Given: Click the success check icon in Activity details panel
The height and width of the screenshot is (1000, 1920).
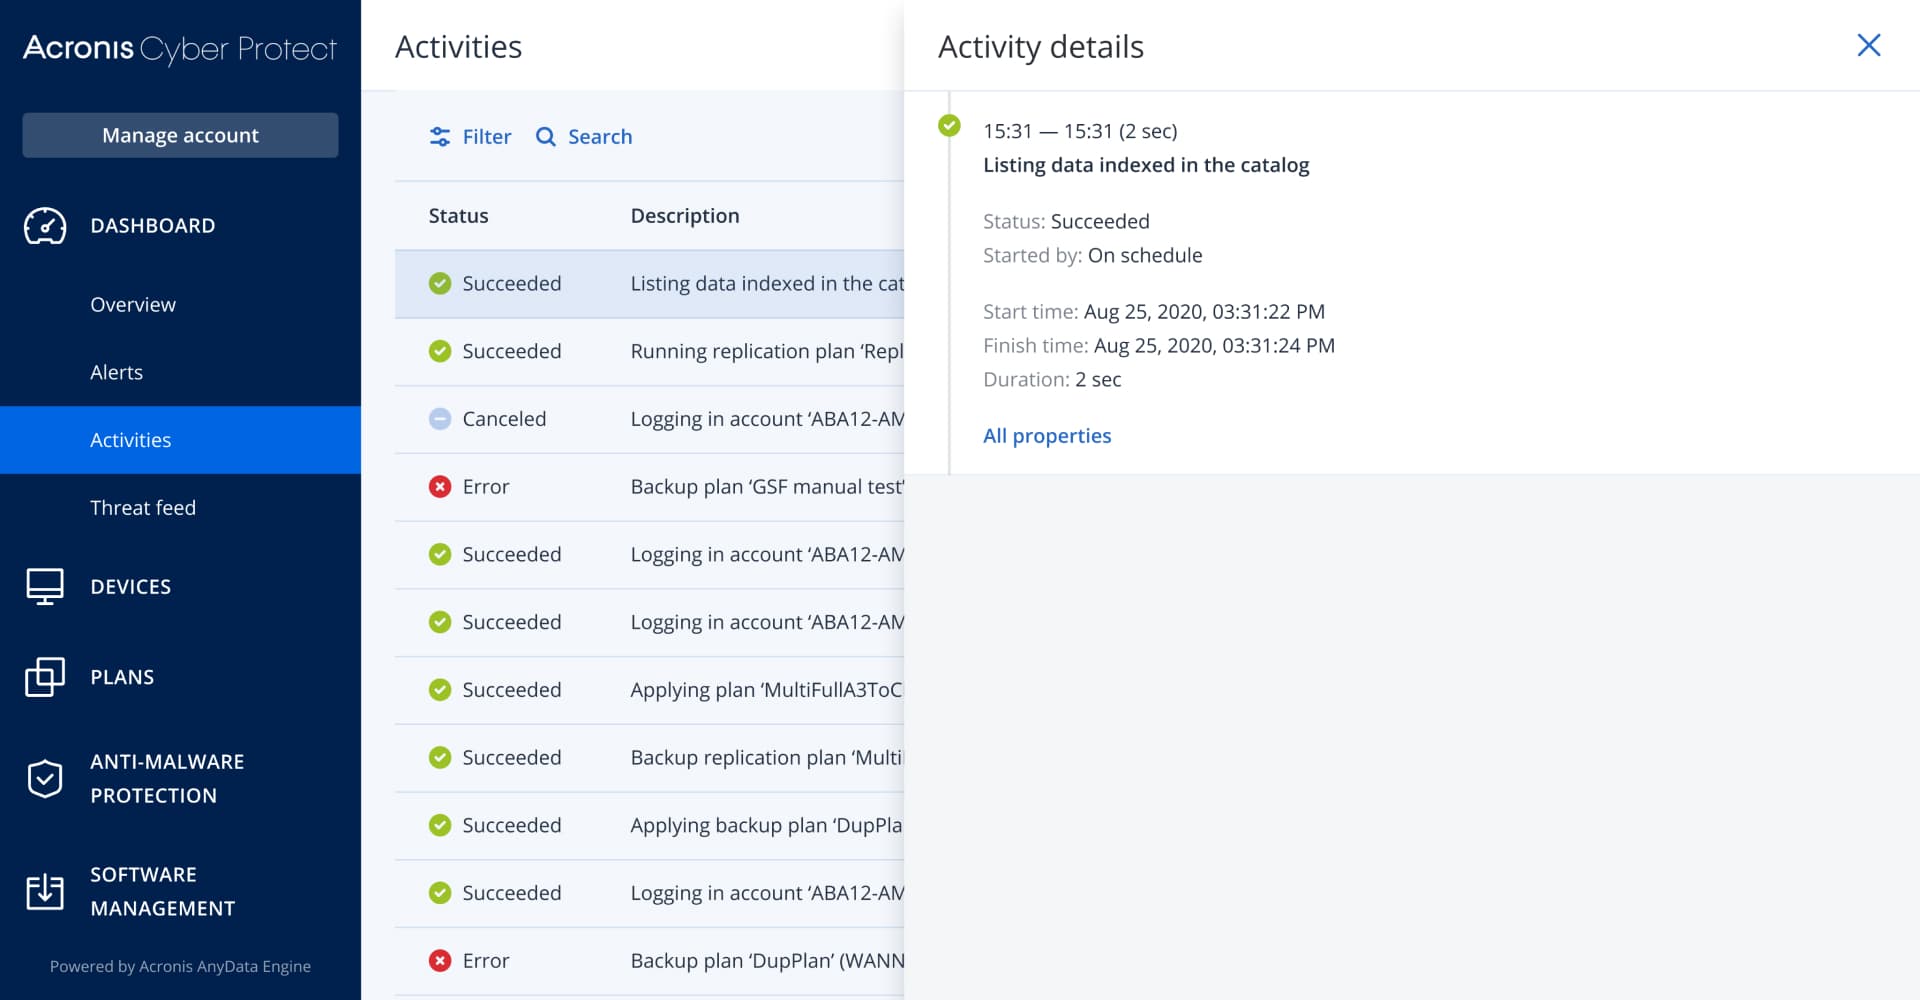Looking at the screenshot, I should pyautogui.click(x=948, y=127).
